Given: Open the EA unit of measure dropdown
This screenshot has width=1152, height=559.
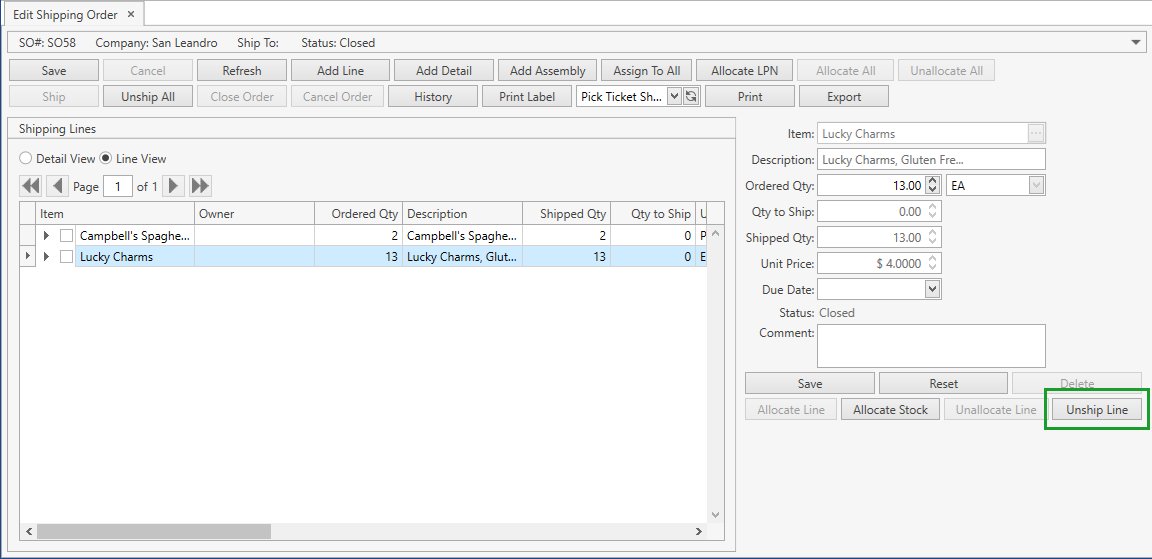Looking at the screenshot, I should click(x=1036, y=186).
